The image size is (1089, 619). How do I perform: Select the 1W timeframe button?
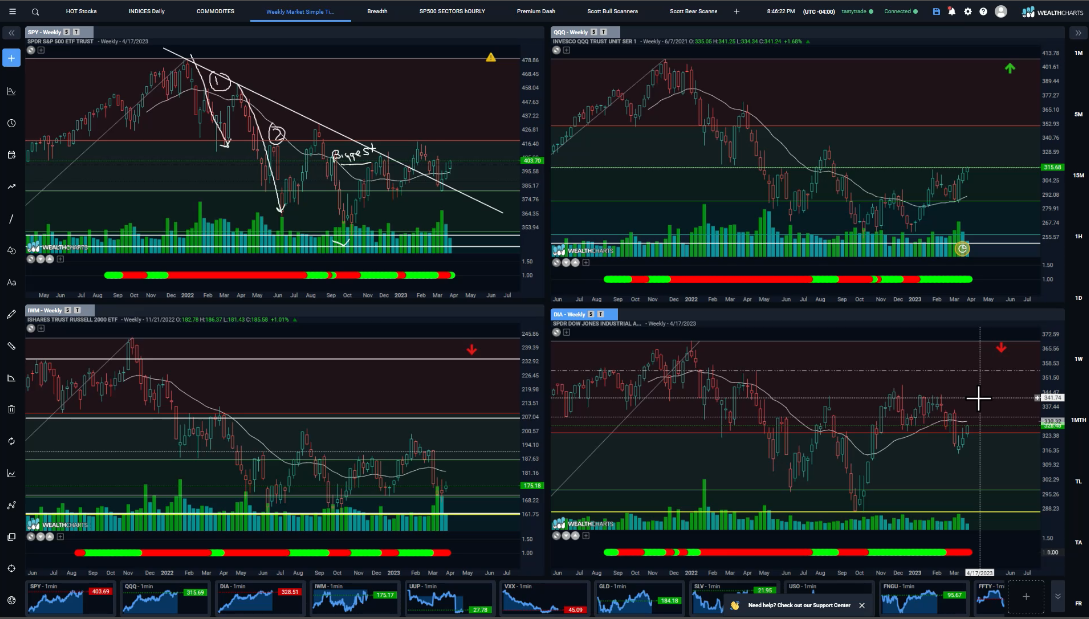click(1079, 358)
